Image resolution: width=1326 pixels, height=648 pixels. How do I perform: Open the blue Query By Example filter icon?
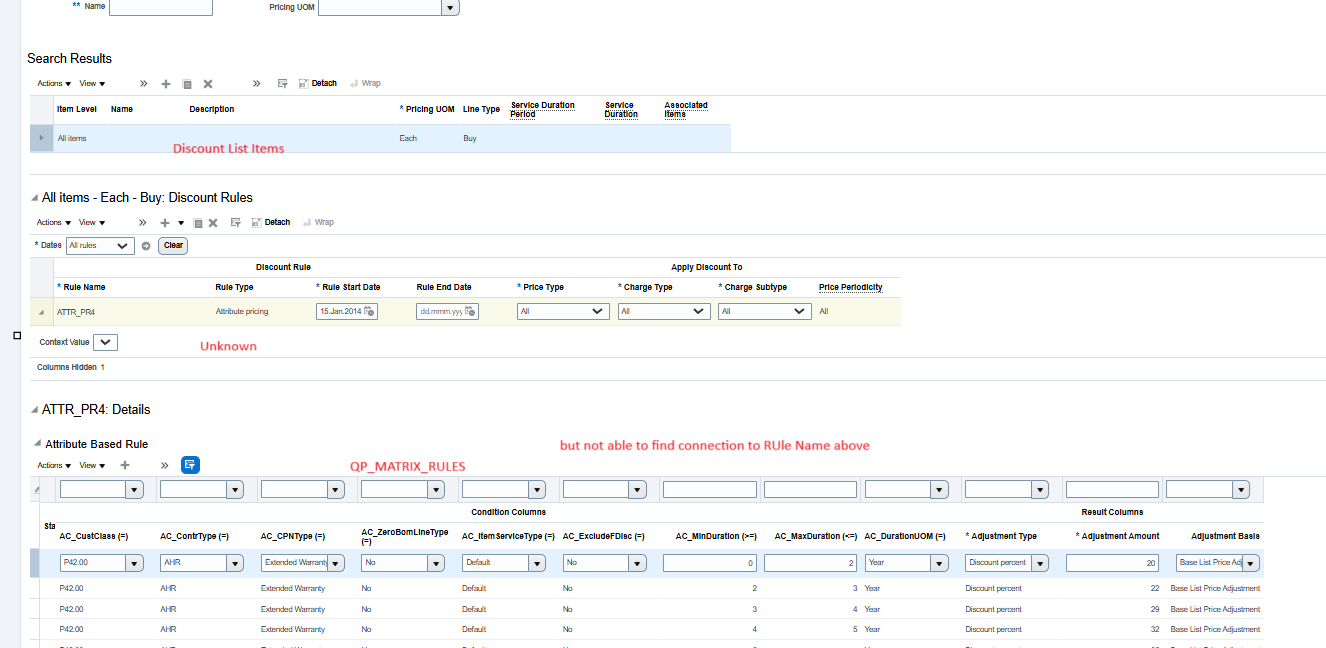click(189, 465)
